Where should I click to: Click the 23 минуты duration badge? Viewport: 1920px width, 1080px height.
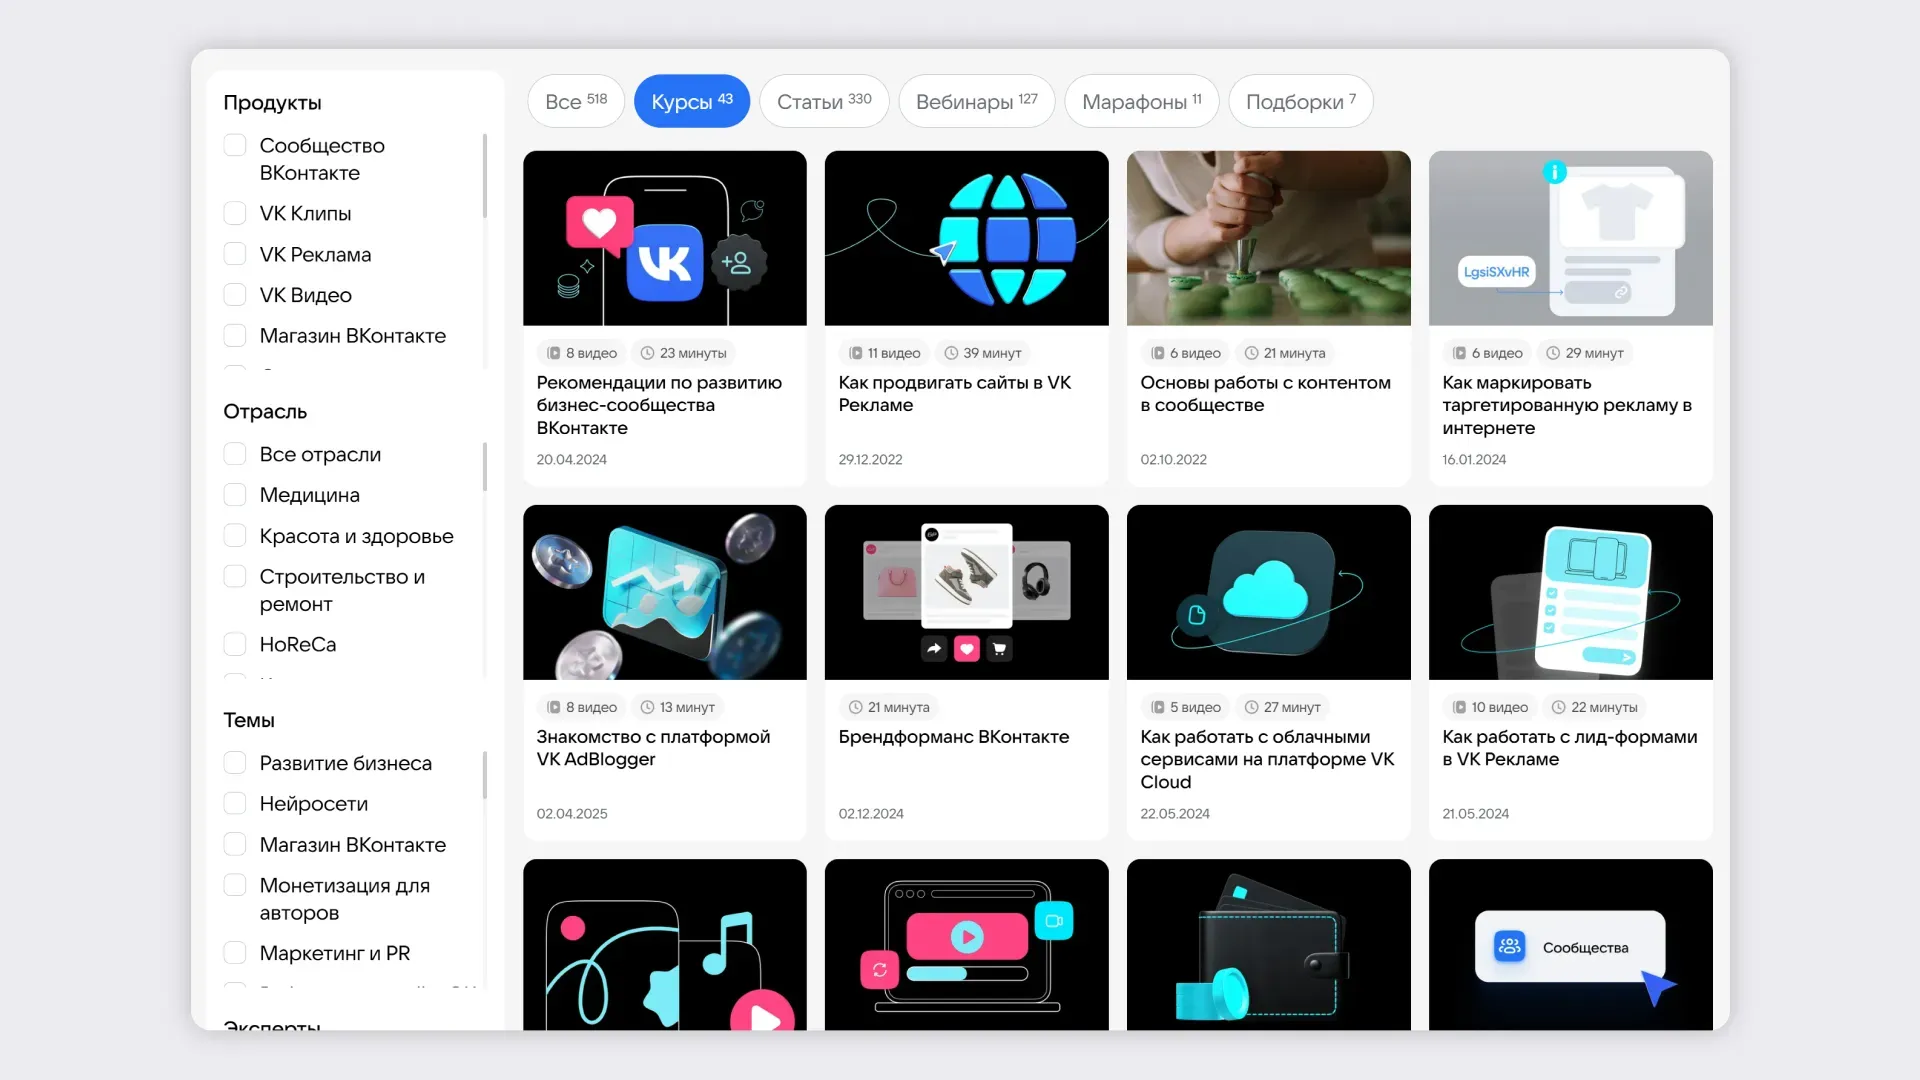[683, 353]
